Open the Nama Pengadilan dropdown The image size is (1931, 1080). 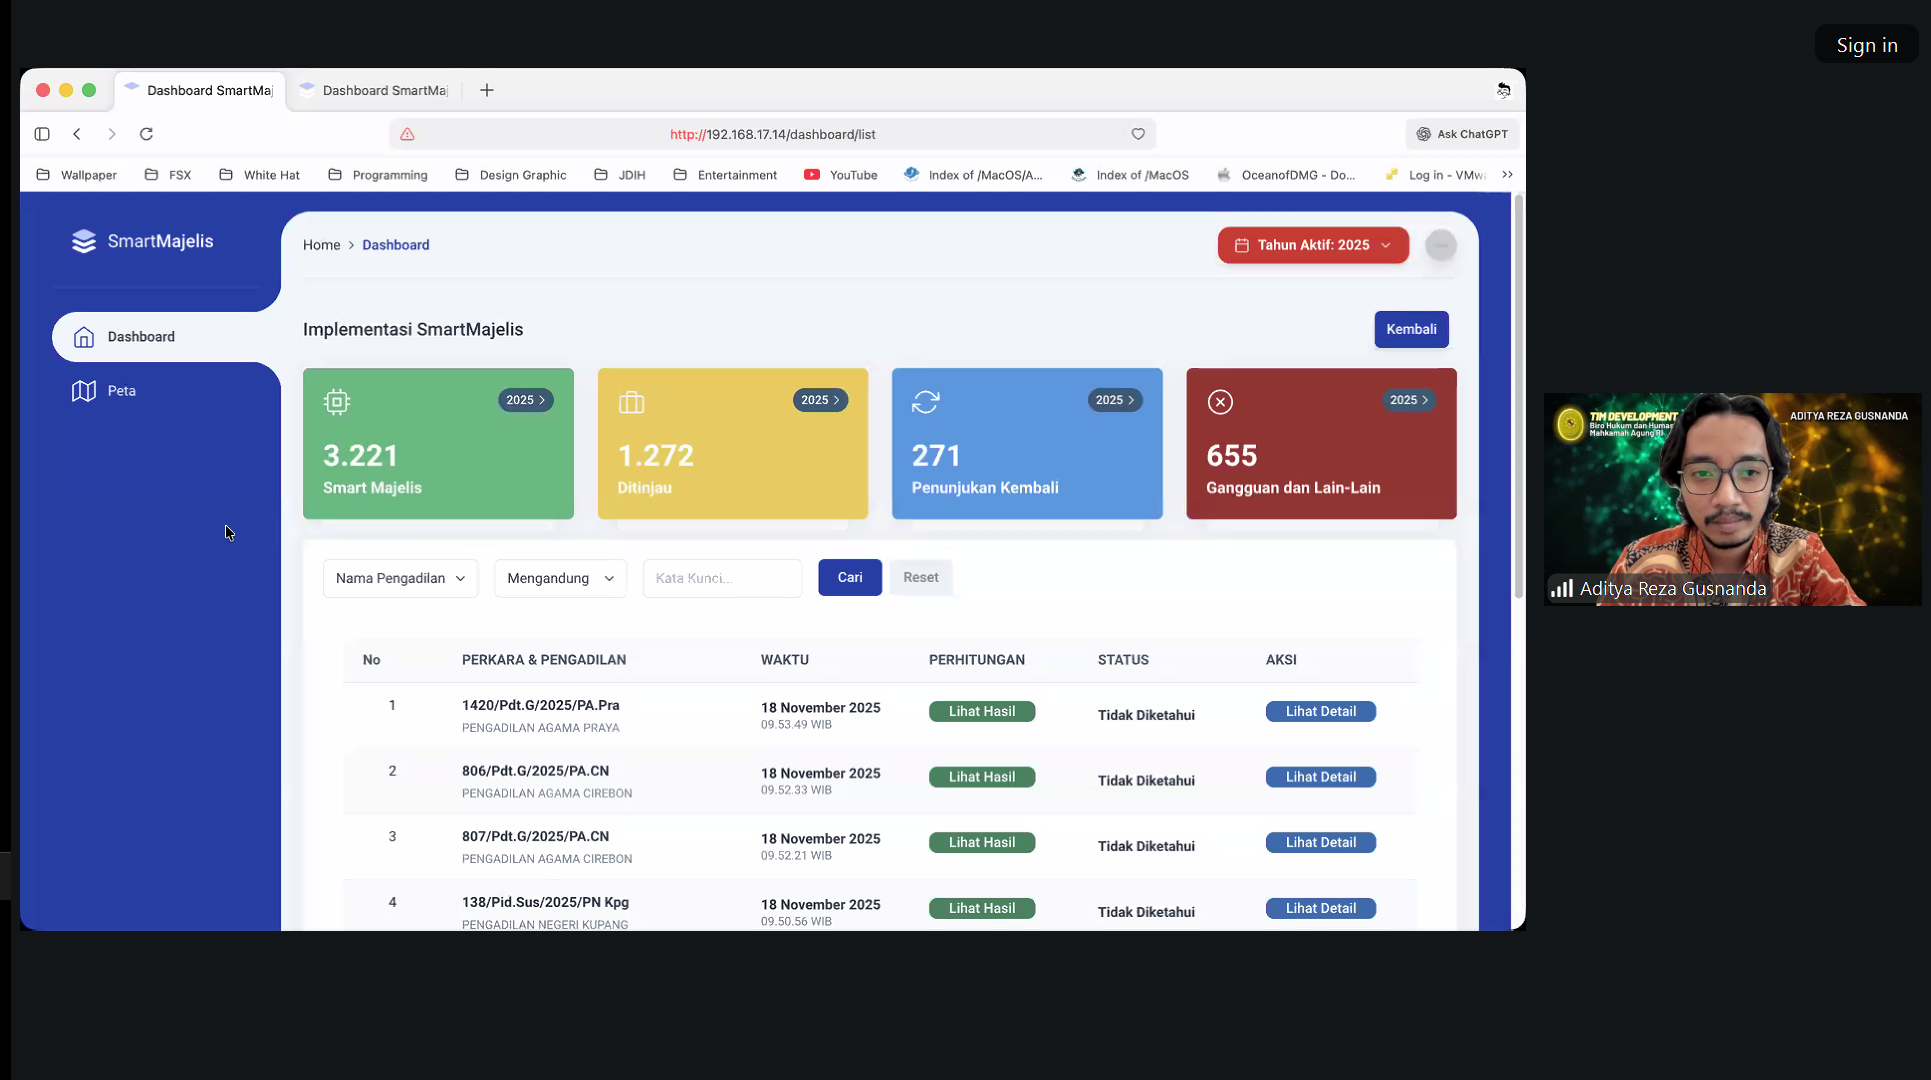click(x=400, y=578)
